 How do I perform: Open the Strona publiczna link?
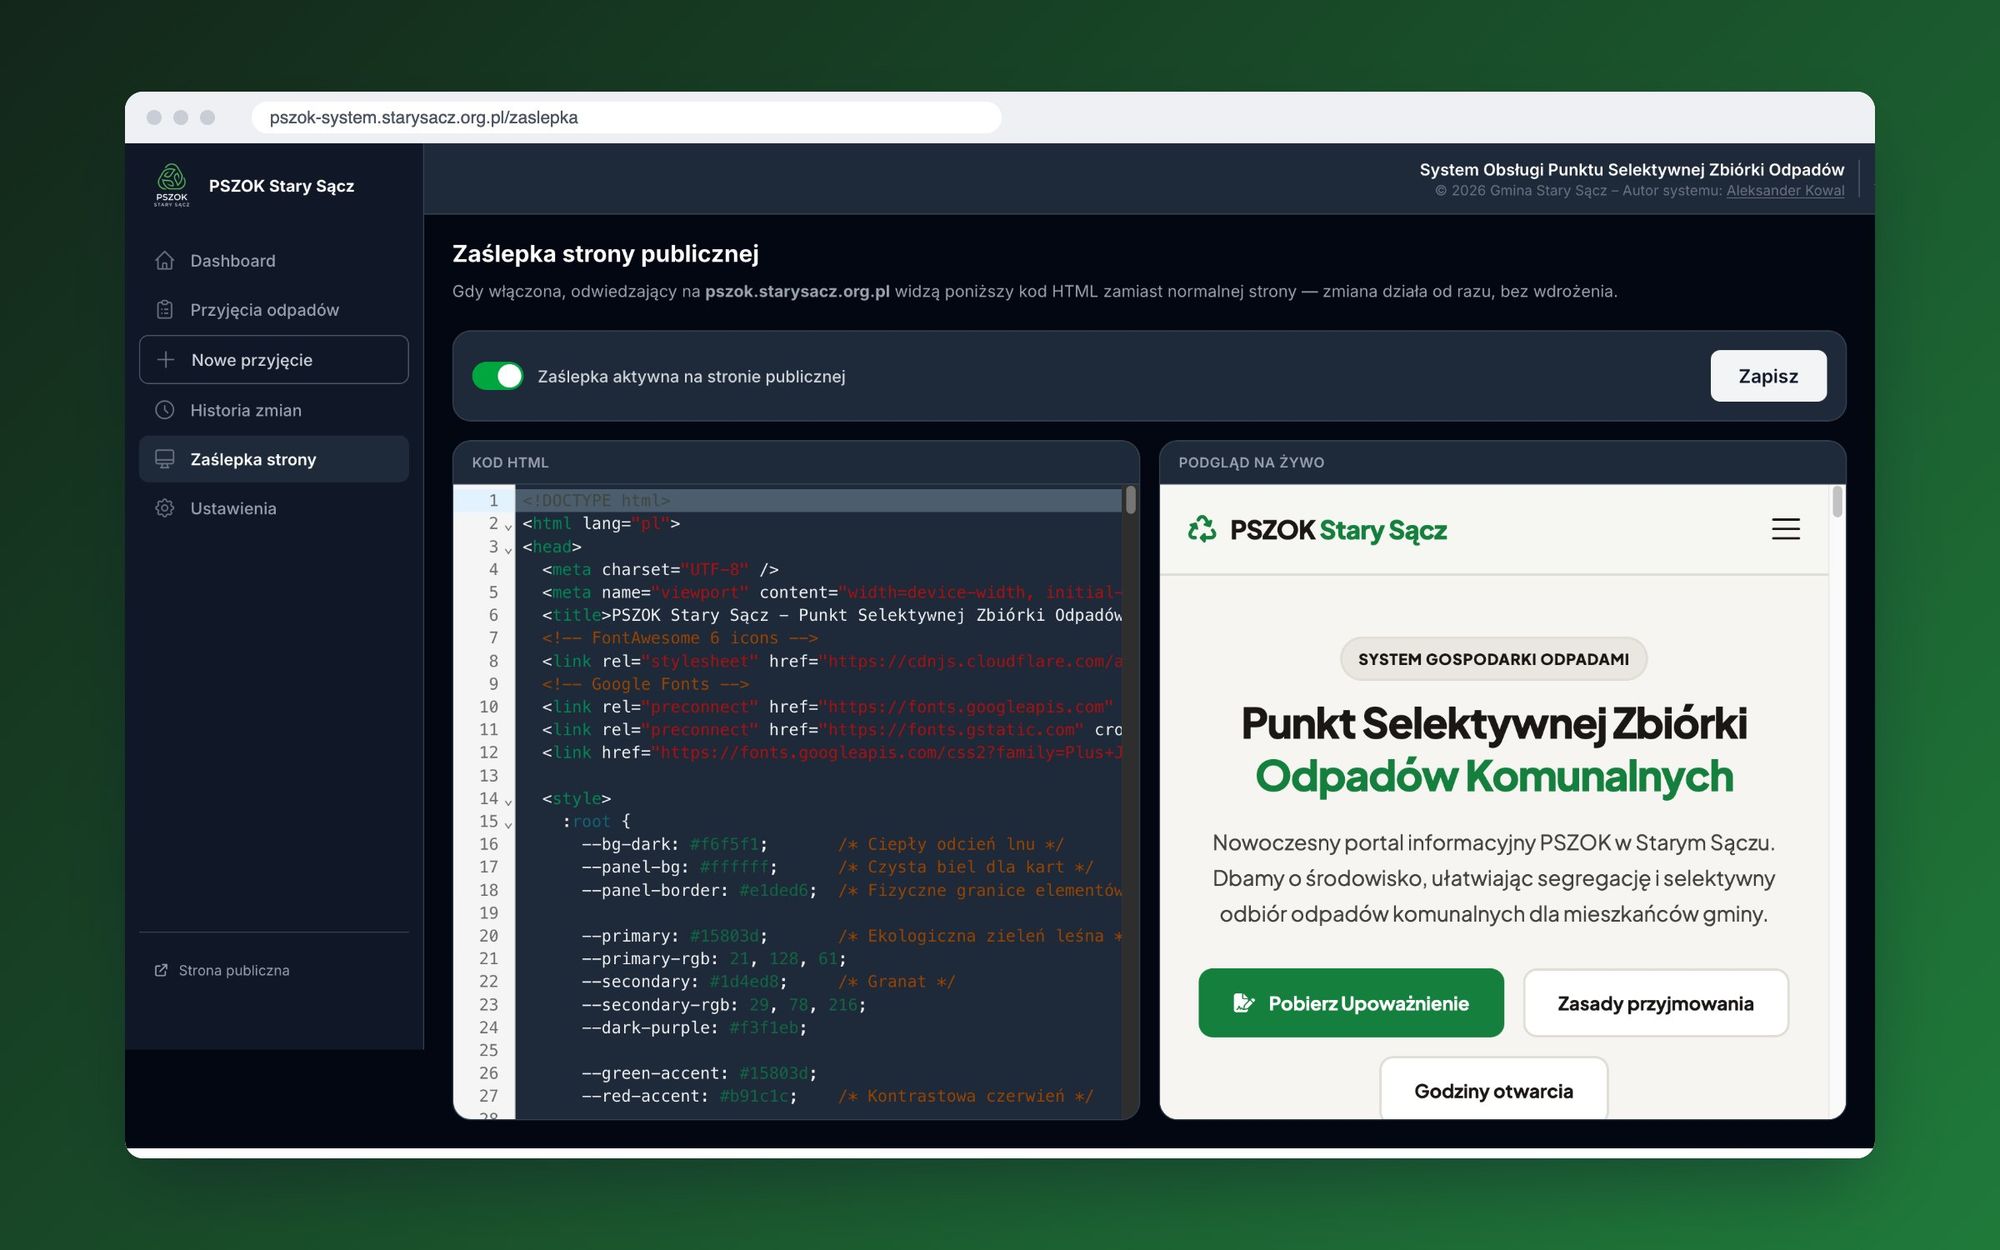point(222,970)
